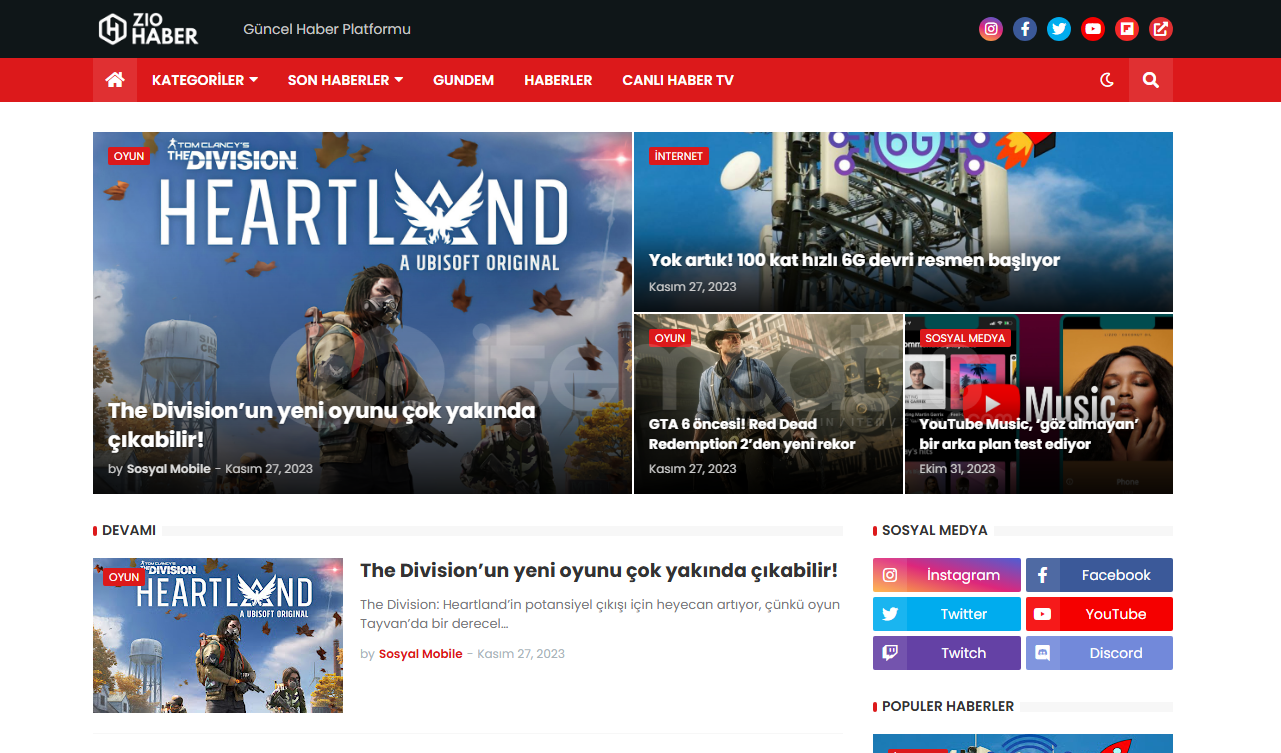Open YouTube icon in top header

[1093, 29]
